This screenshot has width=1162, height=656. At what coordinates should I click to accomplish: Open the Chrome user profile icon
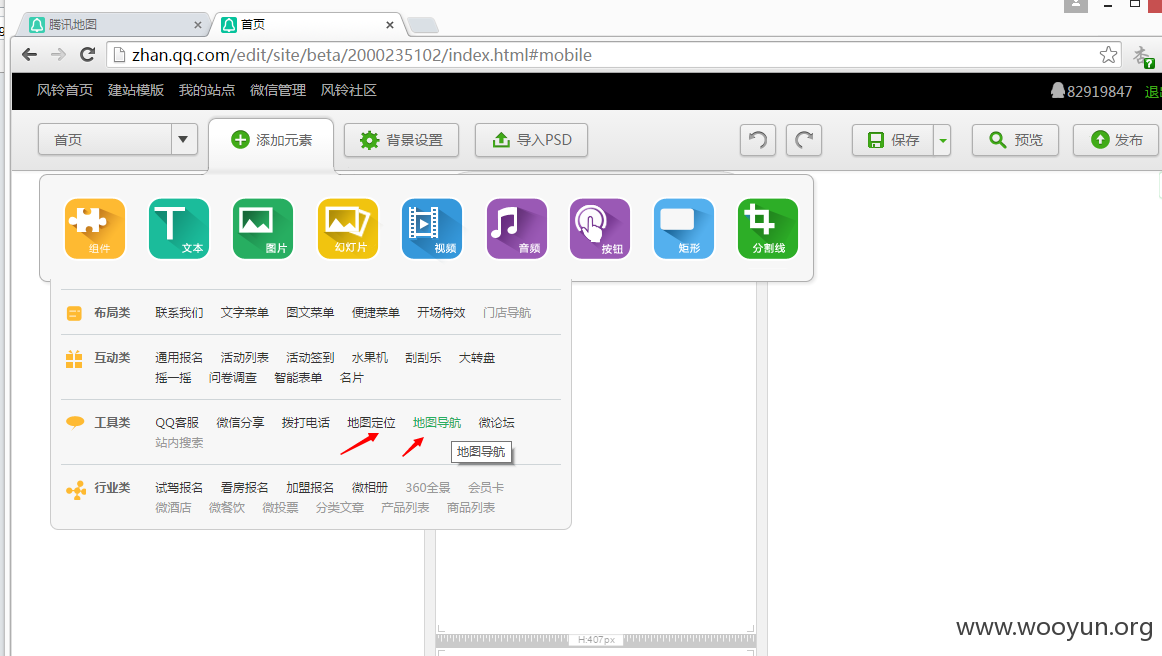(x=1075, y=5)
